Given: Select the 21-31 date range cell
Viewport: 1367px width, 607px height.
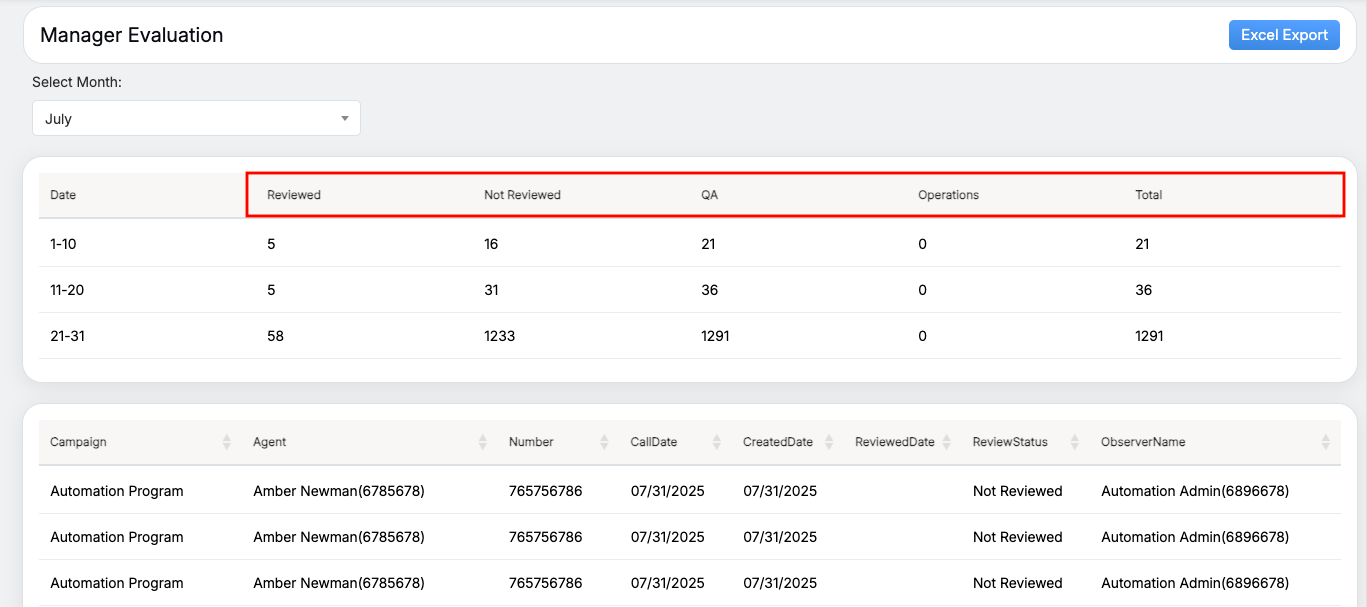Looking at the screenshot, I should pos(66,336).
